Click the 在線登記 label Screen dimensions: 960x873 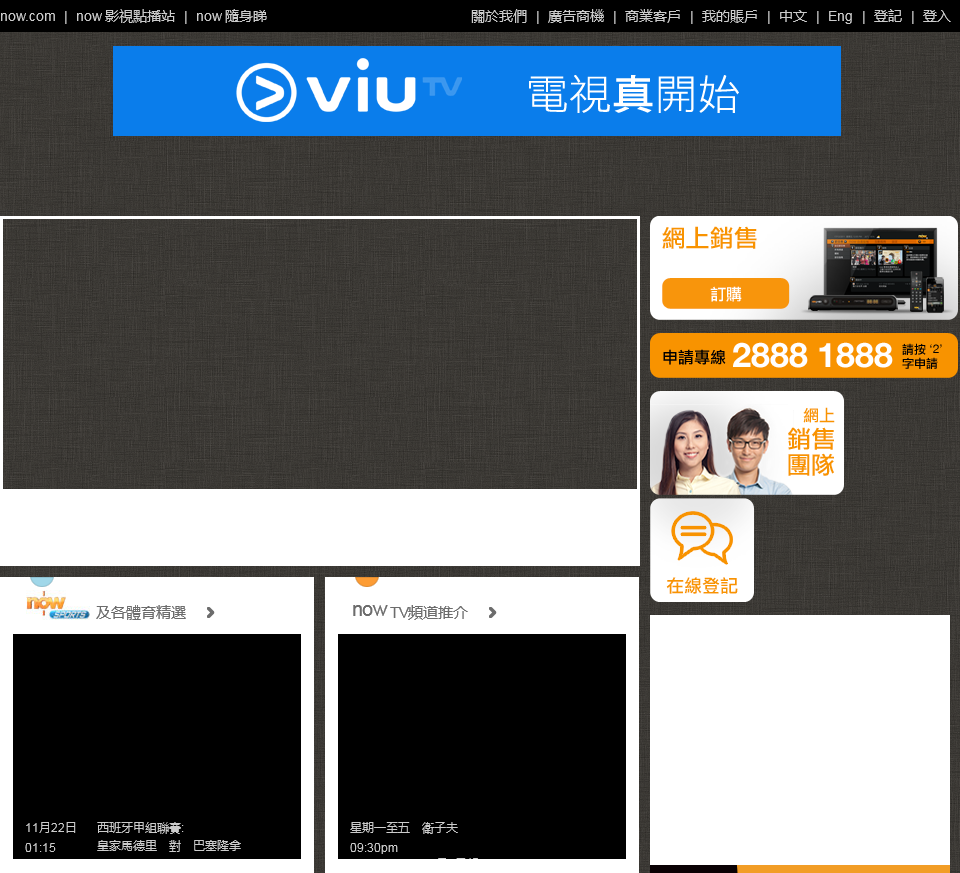pyautogui.click(x=702, y=586)
